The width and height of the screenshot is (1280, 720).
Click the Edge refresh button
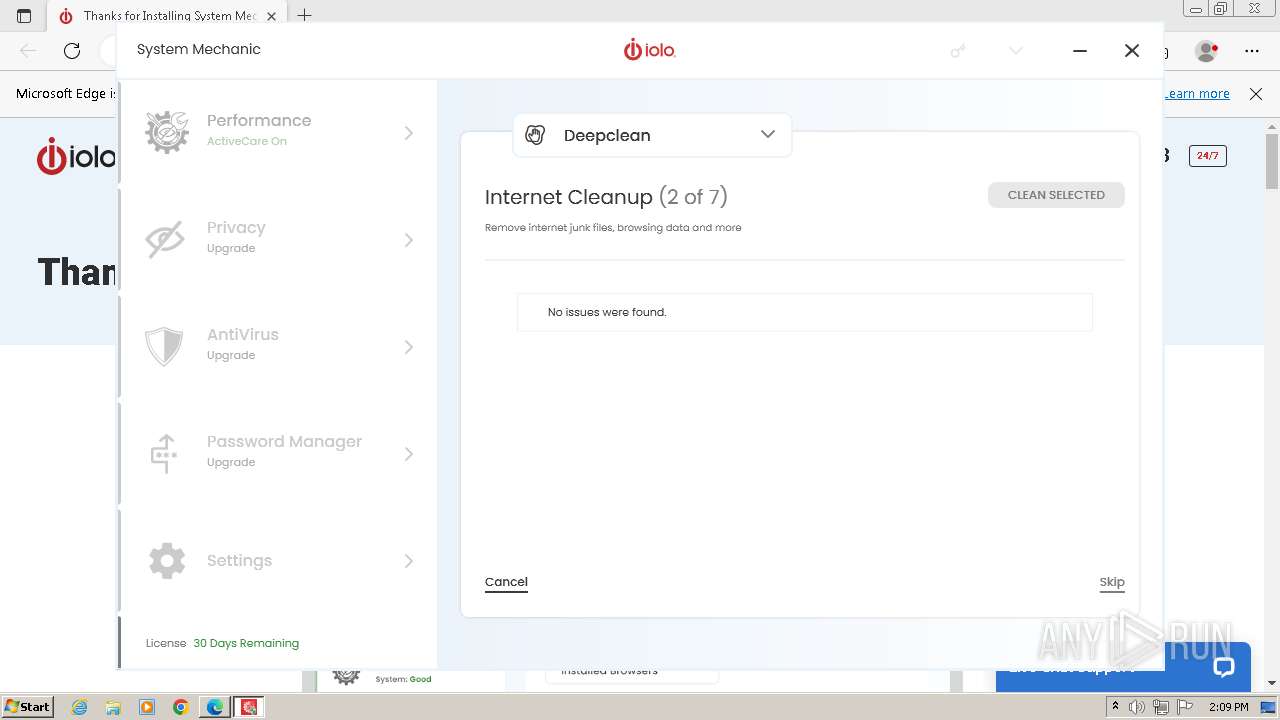point(72,50)
